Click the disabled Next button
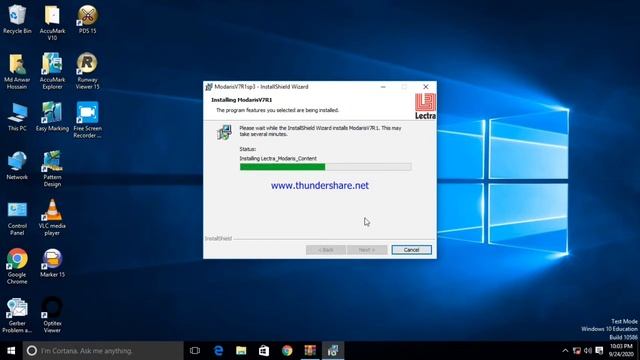 tap(367, 250)
